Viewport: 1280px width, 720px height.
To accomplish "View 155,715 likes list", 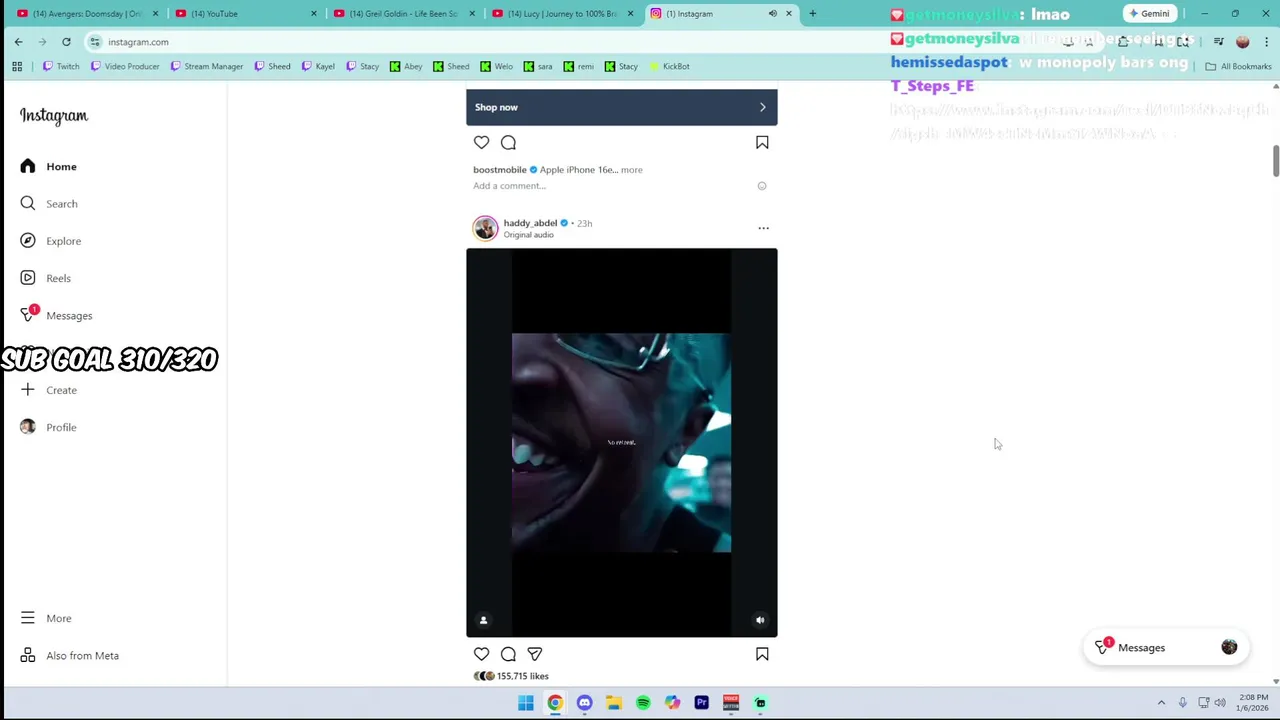I will 522,676.
